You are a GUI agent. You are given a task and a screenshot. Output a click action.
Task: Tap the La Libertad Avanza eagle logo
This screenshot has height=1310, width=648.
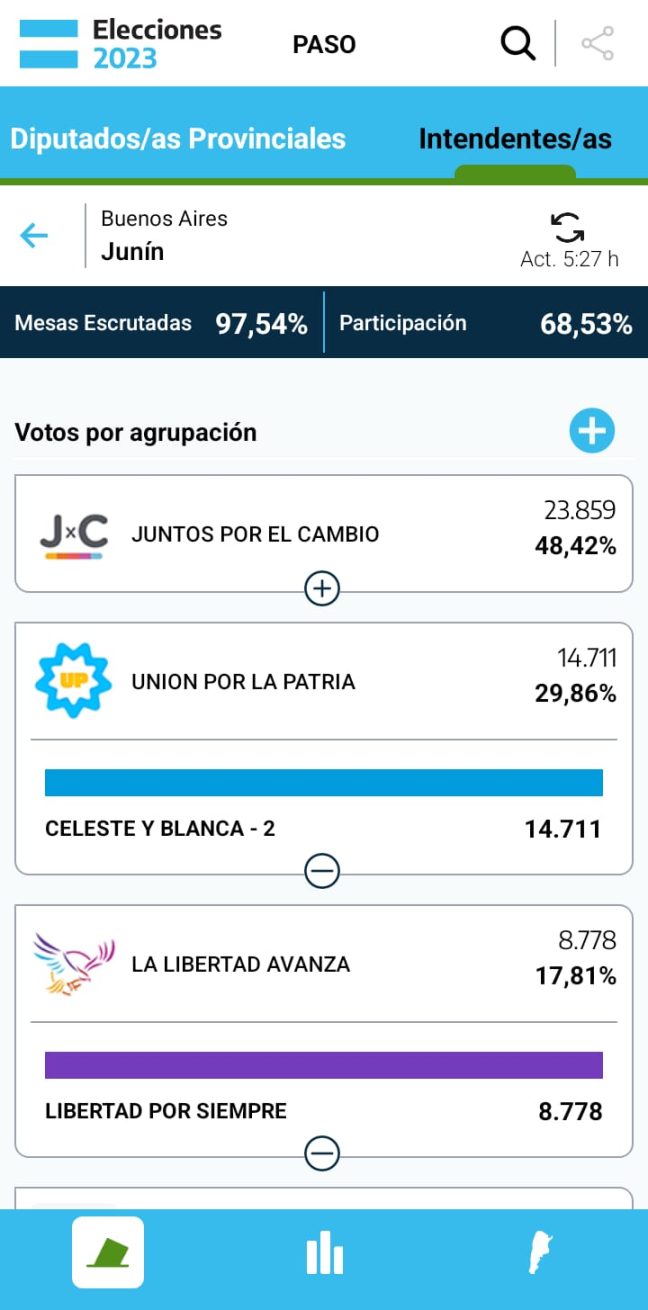pos(74,963)
